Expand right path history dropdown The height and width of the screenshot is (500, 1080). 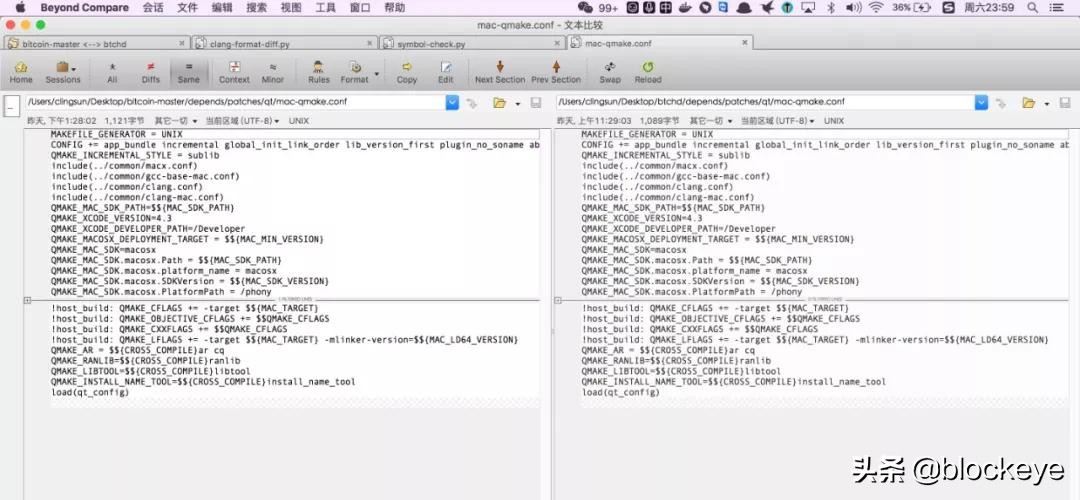(x=982, y=102)
